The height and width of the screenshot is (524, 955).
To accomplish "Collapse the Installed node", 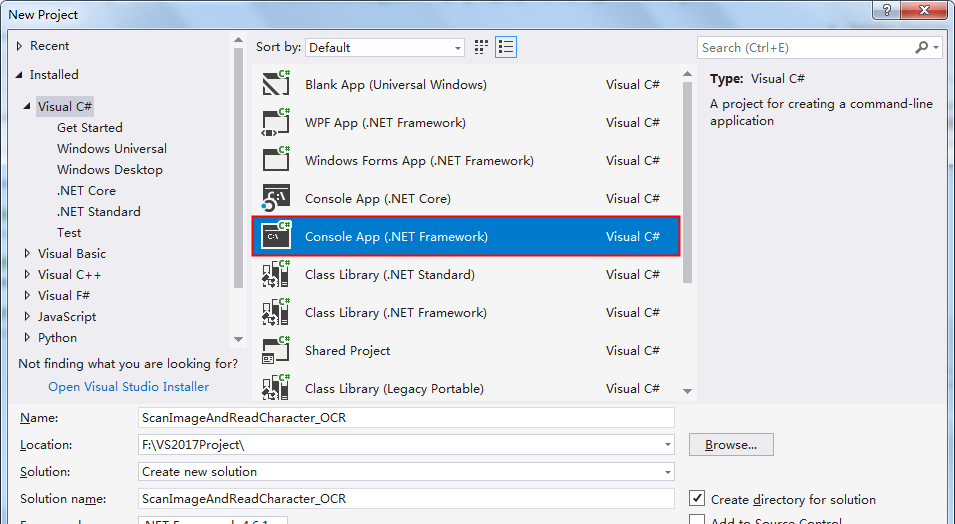I will coord(19,75).
